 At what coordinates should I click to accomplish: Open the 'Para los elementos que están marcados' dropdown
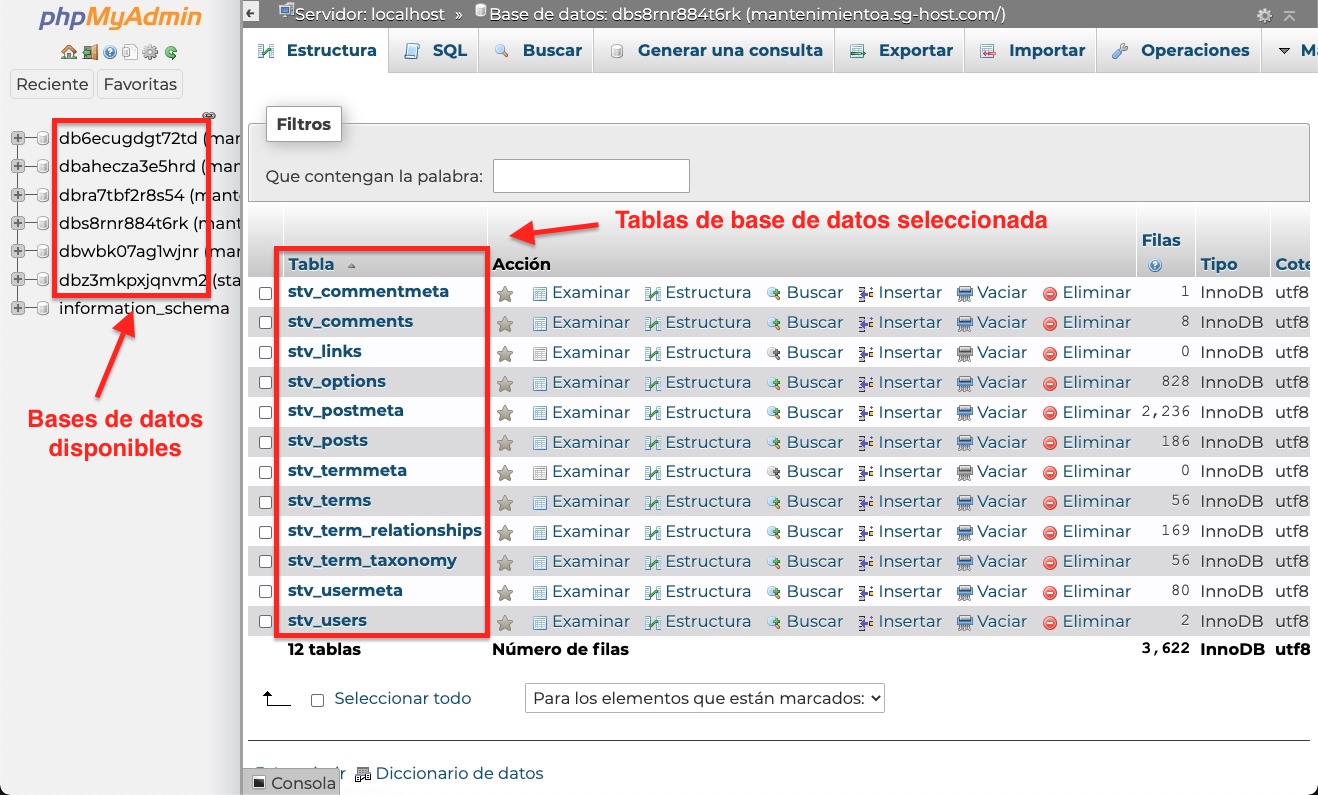coord(704,698)
